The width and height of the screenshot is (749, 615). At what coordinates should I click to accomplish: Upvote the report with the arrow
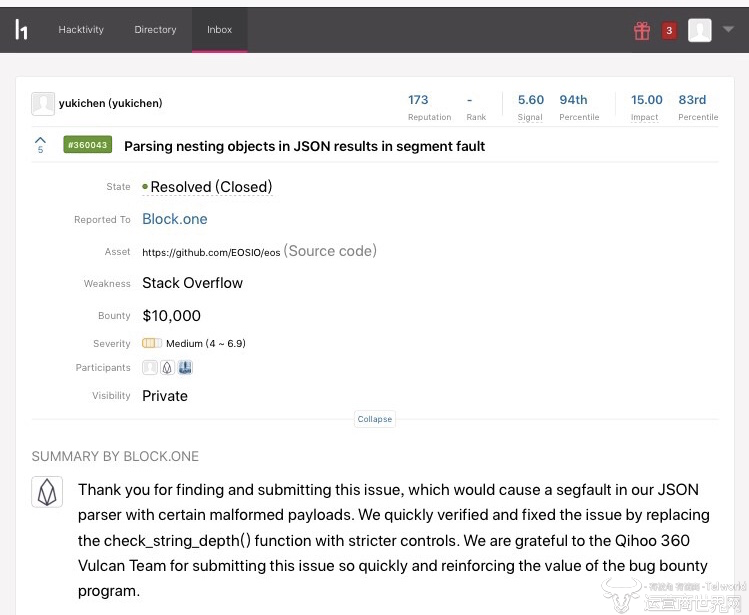point(40,140)
